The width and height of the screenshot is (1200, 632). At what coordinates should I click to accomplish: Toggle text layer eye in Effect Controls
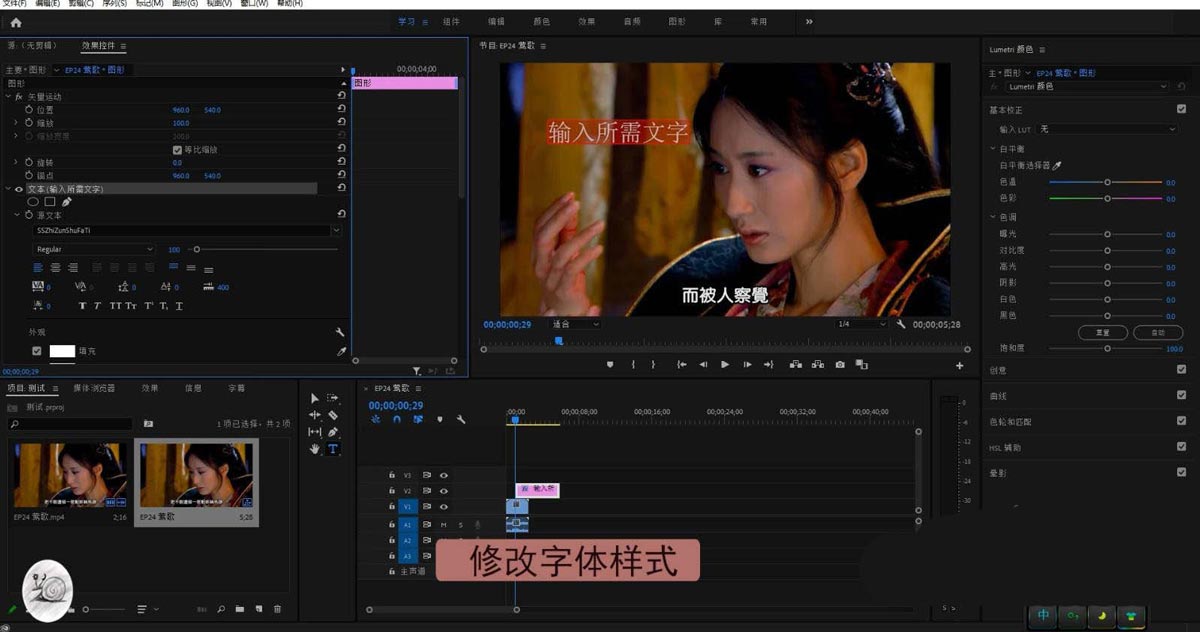(x=19, y=188)
